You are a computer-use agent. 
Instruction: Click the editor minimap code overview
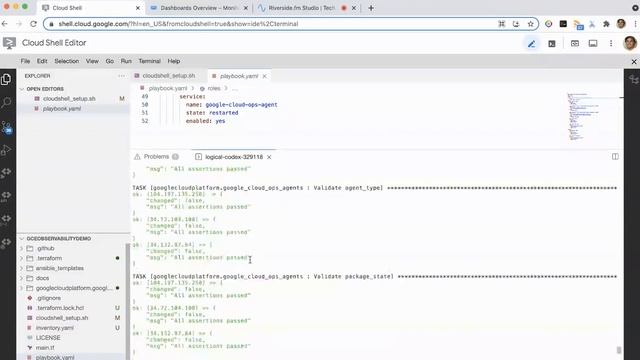click(583, 116)
